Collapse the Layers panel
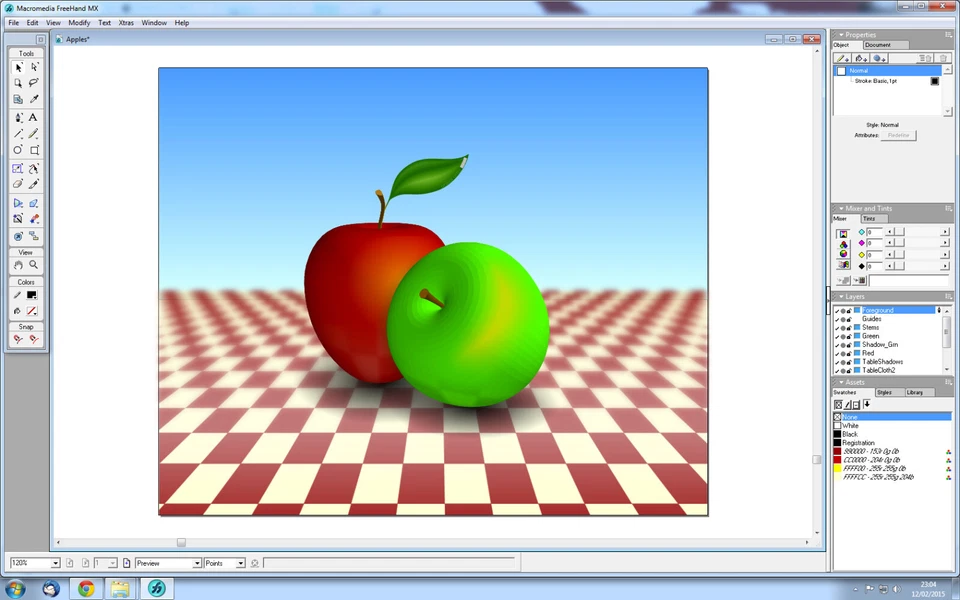This screenshot has height=600, width=960. pos(841,296)
